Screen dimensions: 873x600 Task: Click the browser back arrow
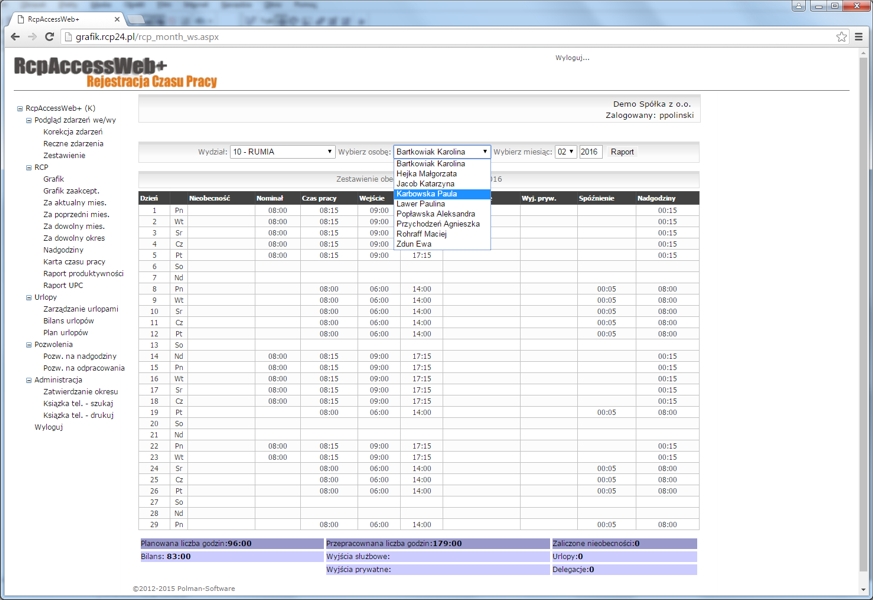pyautogui.click(x=14, y=37)
